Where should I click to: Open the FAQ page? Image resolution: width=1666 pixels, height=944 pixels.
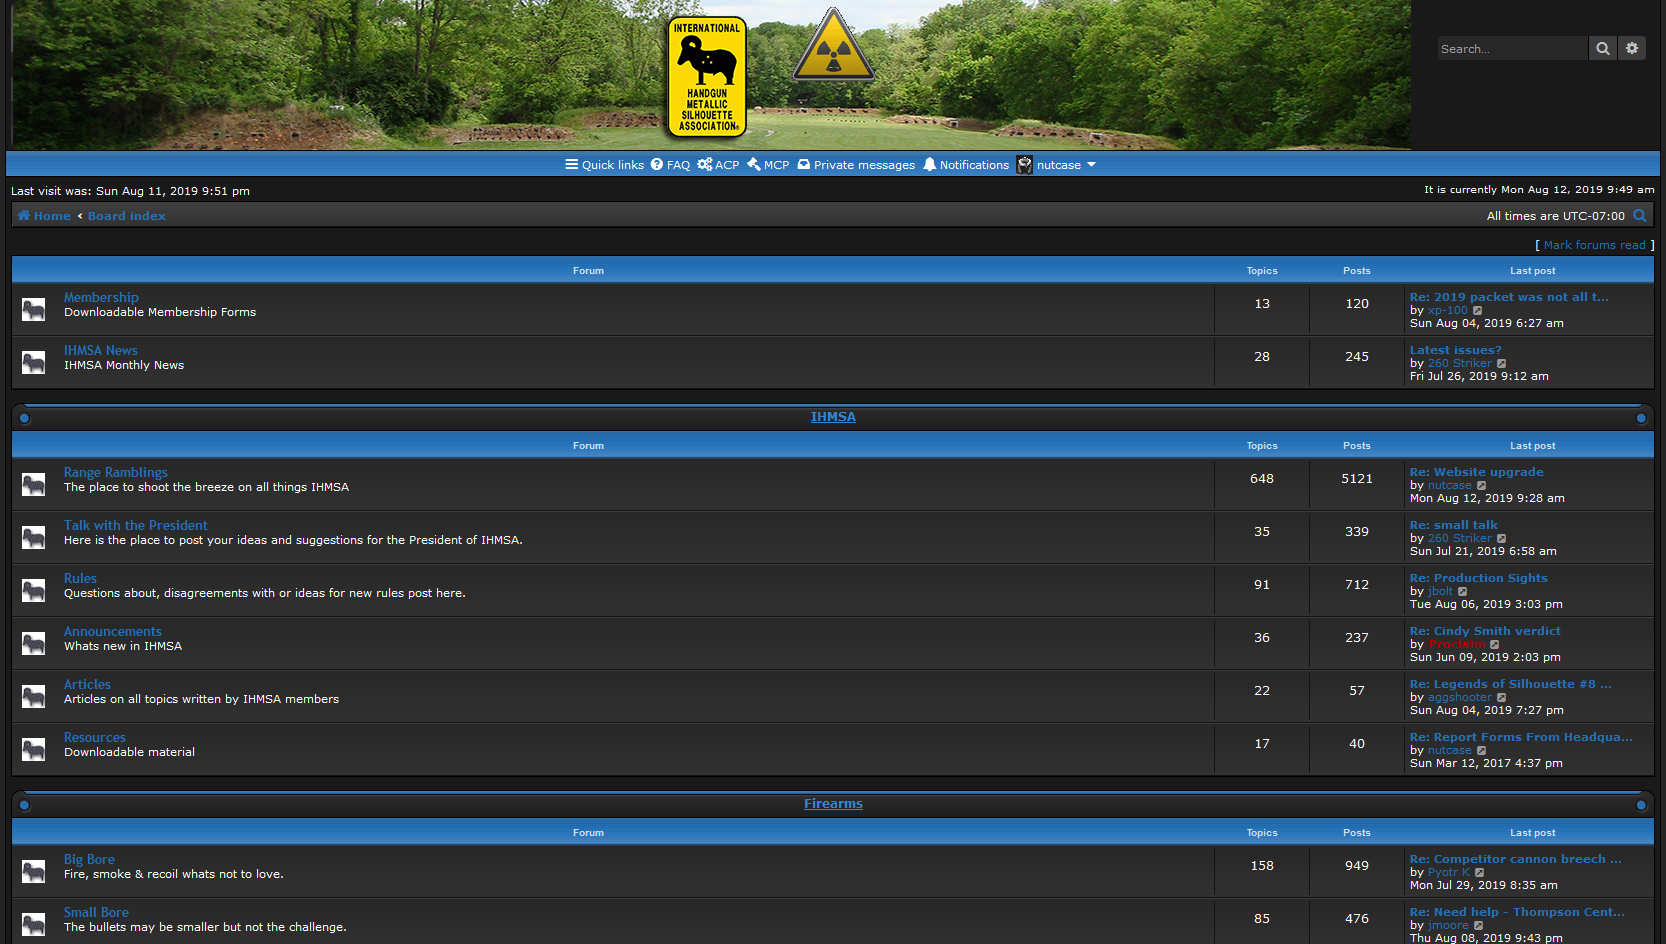[670, 165]
